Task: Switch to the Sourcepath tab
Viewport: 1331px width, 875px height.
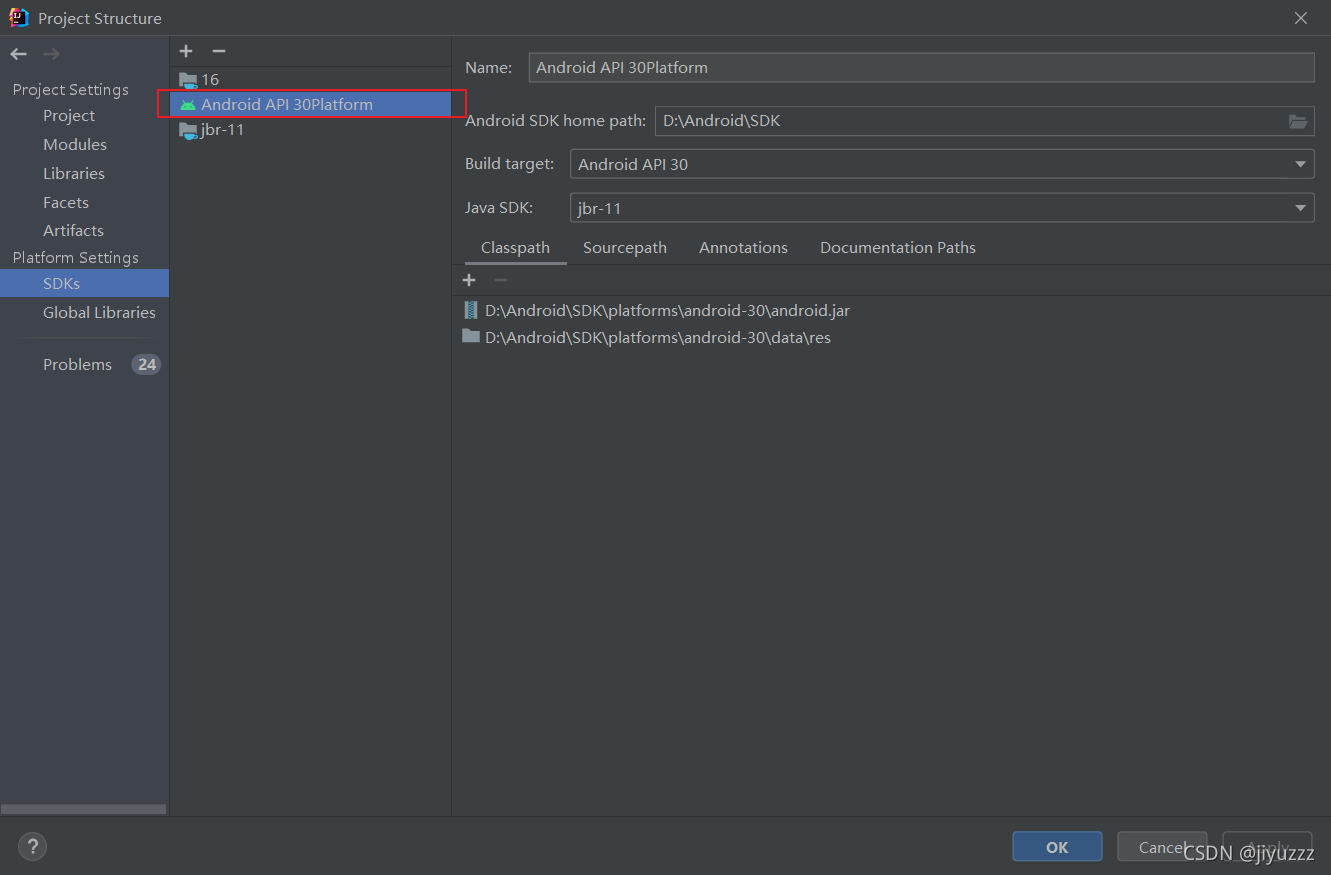Action: point(625,248)
